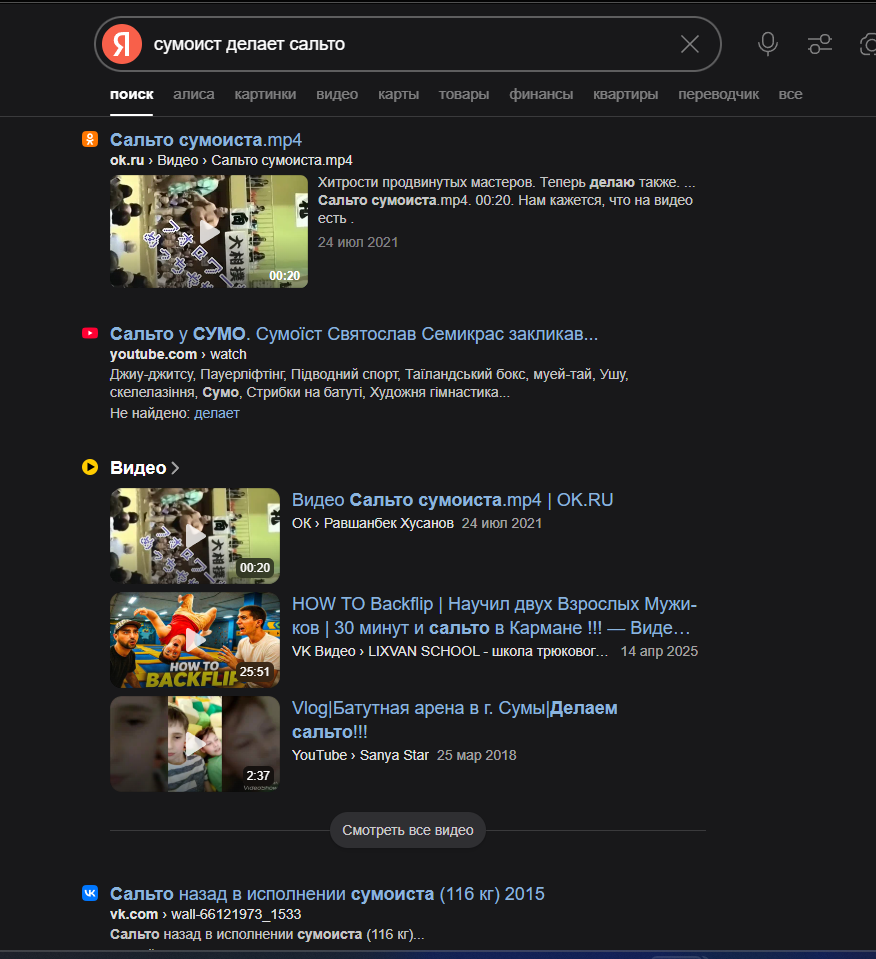Screen dimensions: 876x959
Task: Click the yellow play icon beside the Видео heading
Action: click(88, 467)
